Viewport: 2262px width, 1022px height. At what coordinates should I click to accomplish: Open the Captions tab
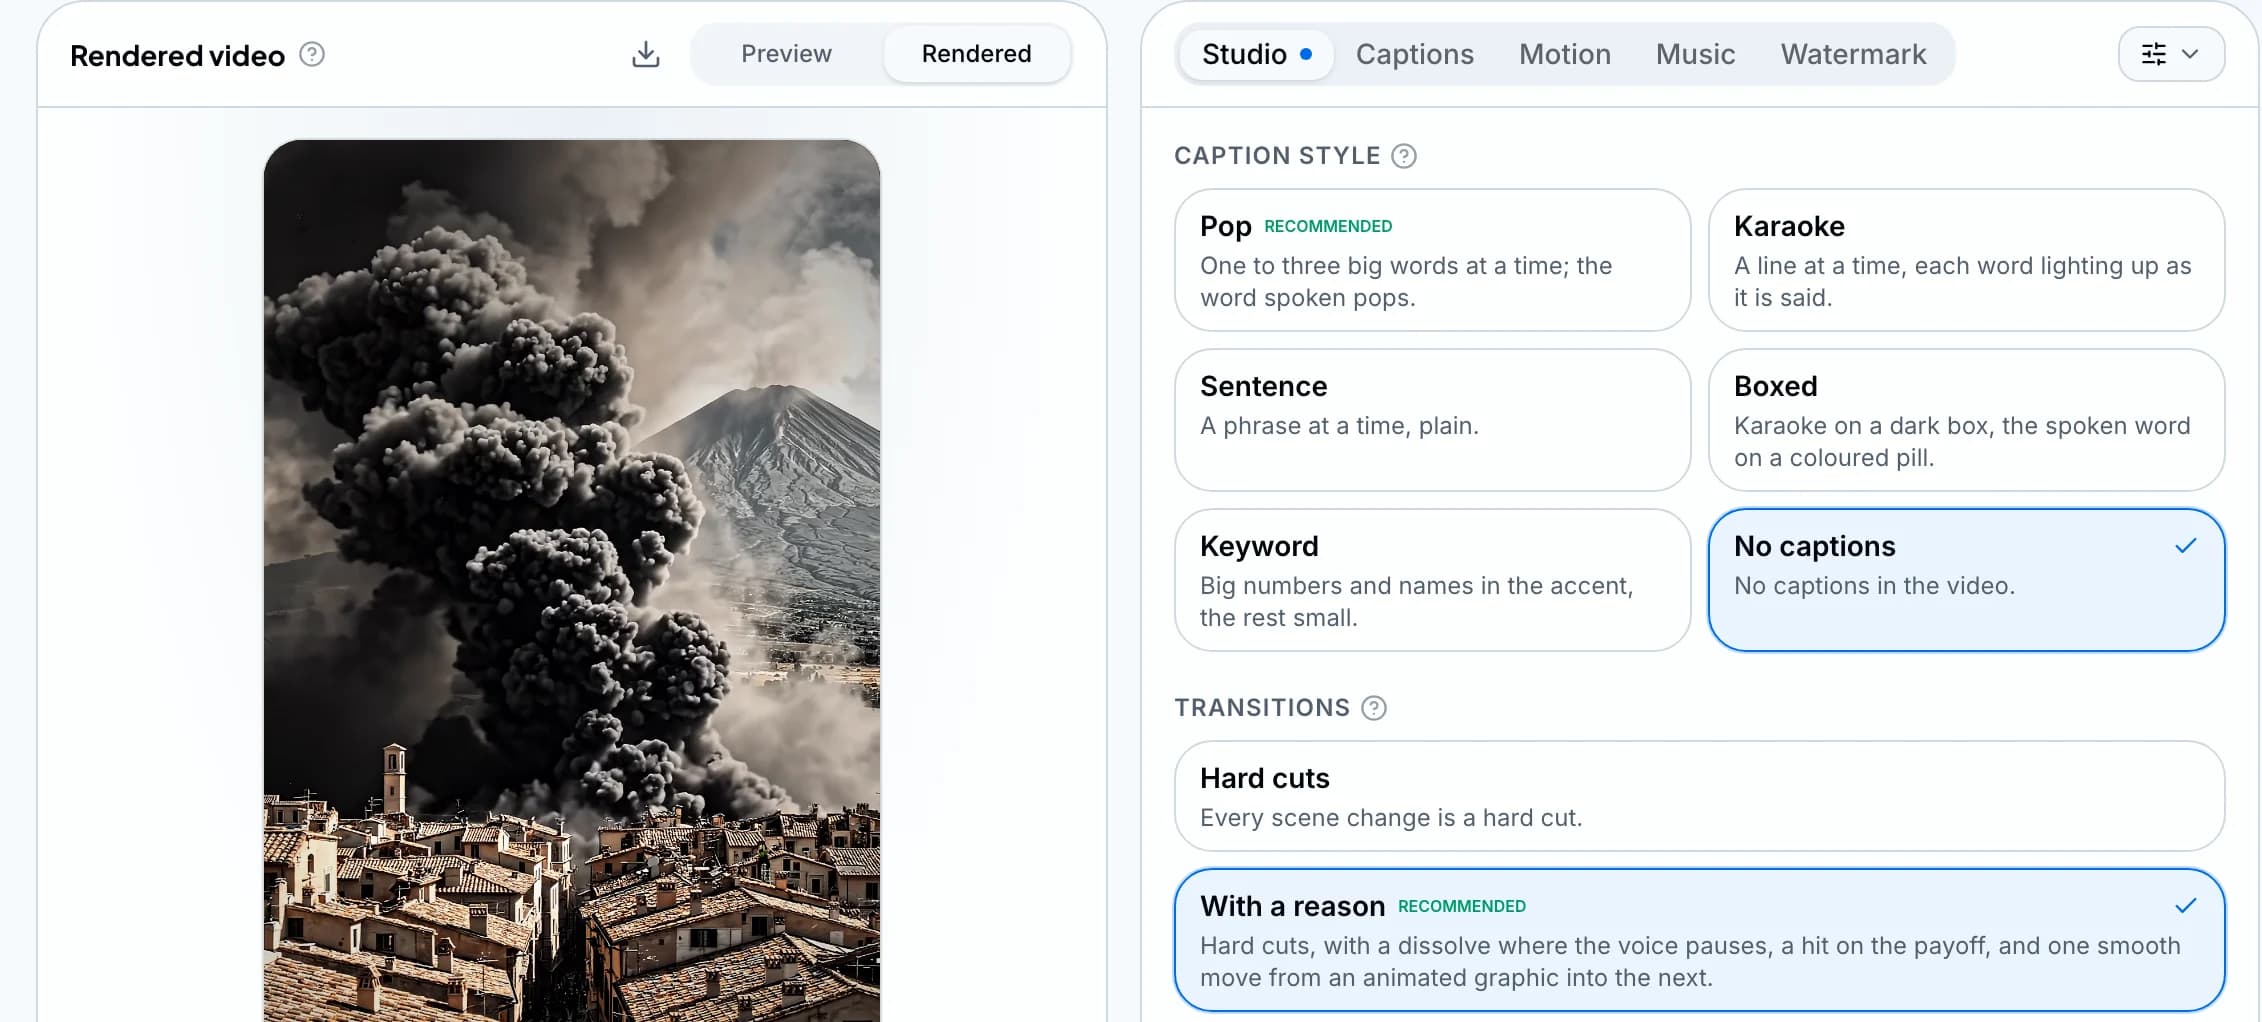[x=1414, y=54]
